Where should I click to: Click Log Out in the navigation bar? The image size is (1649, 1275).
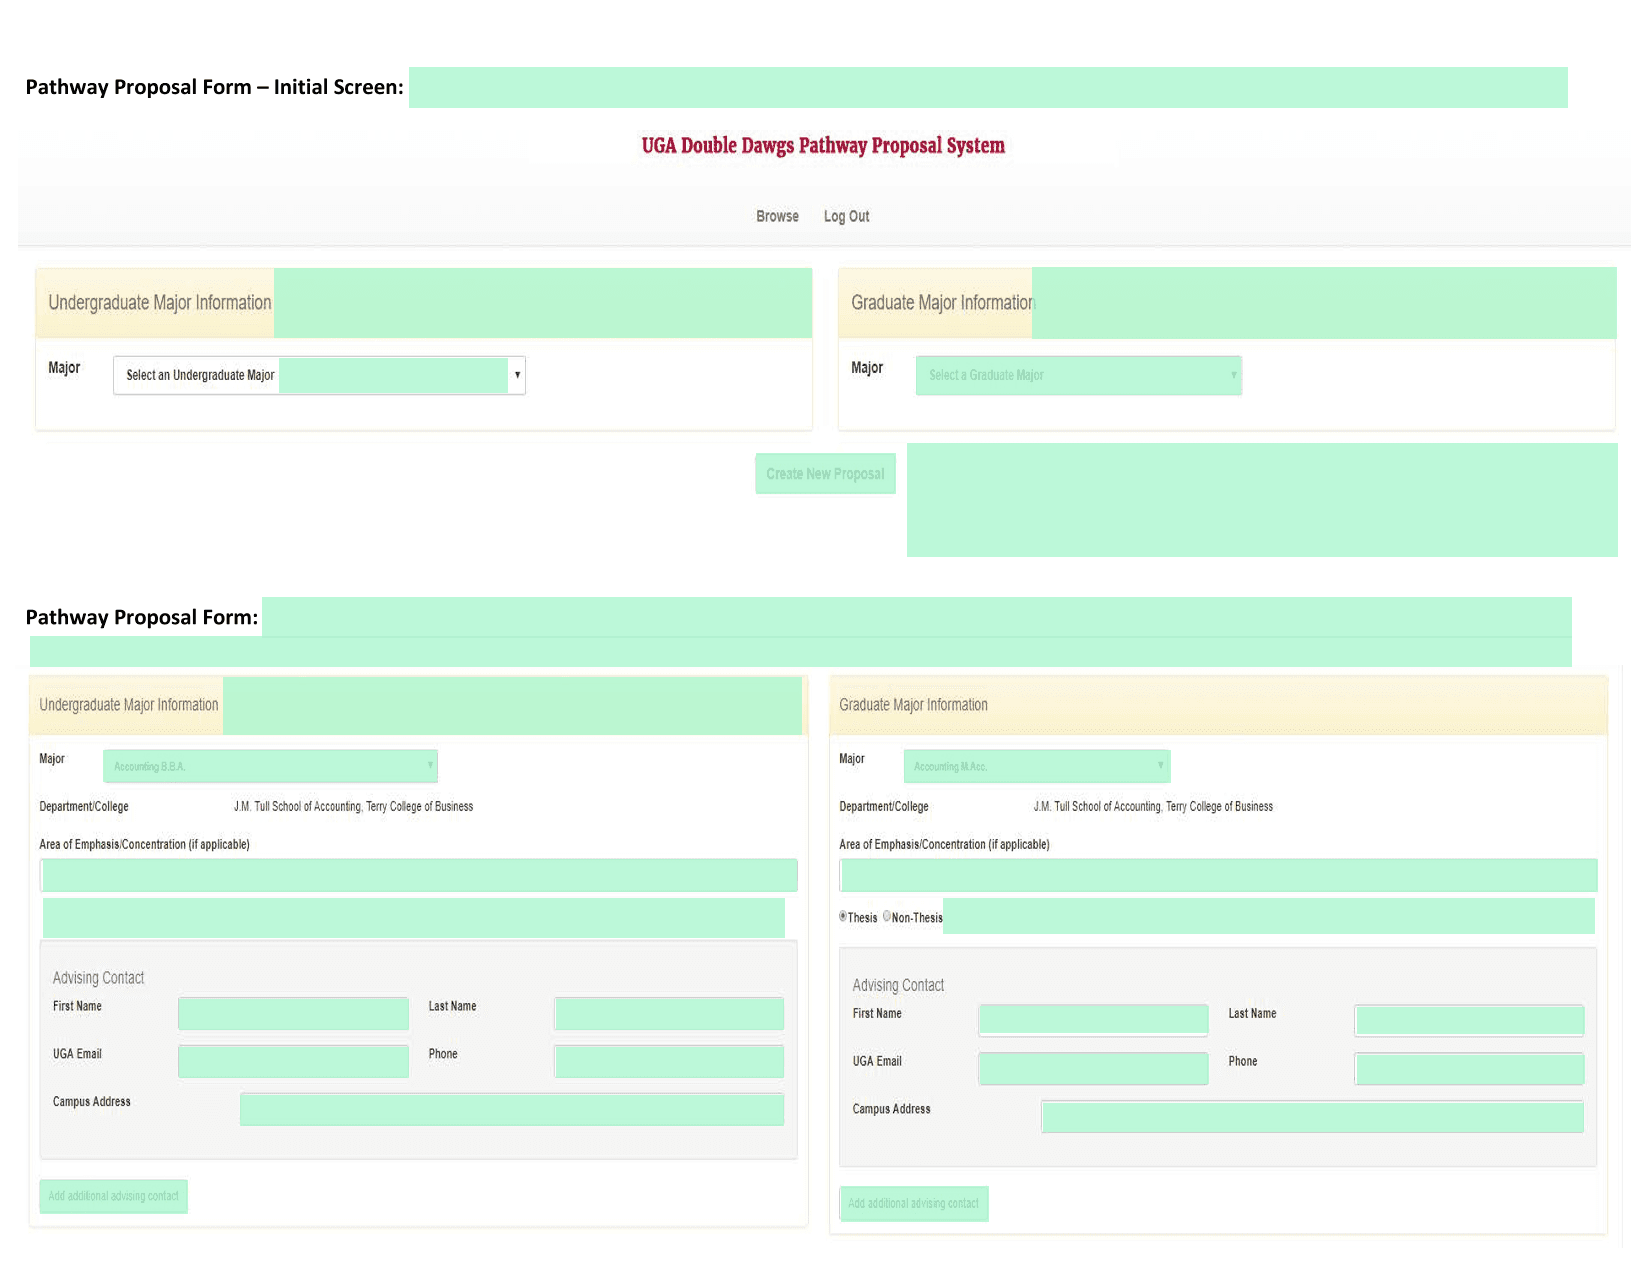pyautogui.click(x=846, y=216)
